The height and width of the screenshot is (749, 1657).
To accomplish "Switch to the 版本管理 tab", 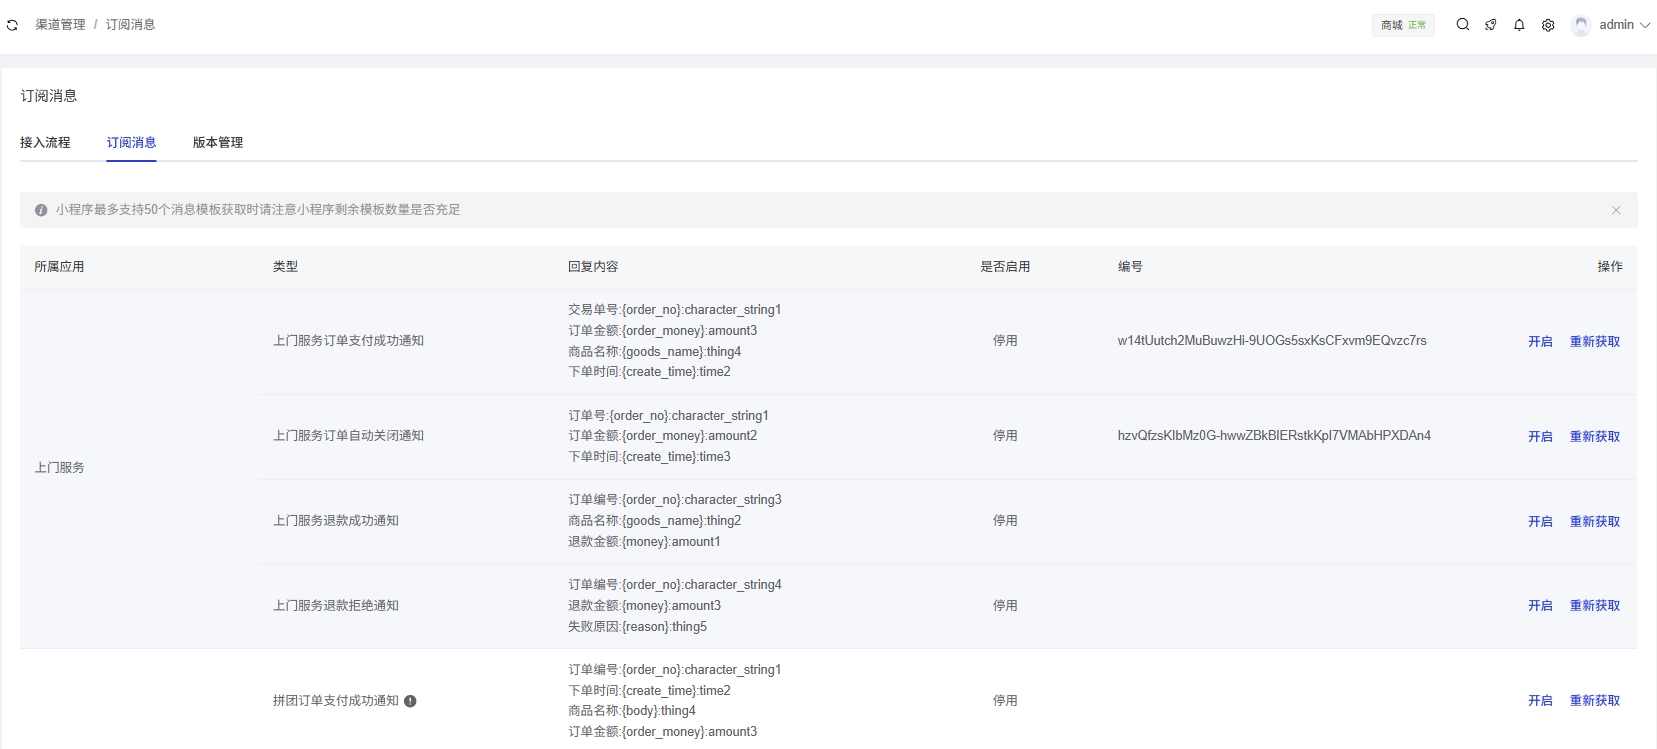I will pos(217,142).
